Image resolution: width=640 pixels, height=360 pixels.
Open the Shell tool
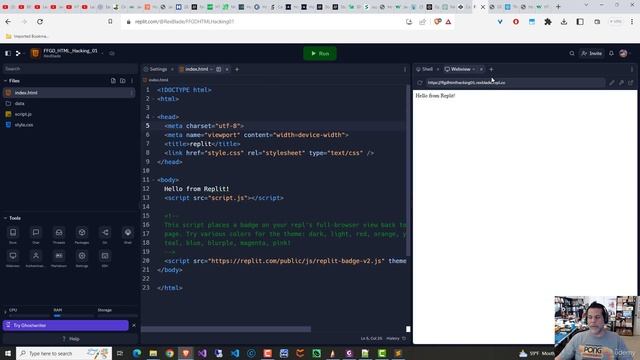128,235
